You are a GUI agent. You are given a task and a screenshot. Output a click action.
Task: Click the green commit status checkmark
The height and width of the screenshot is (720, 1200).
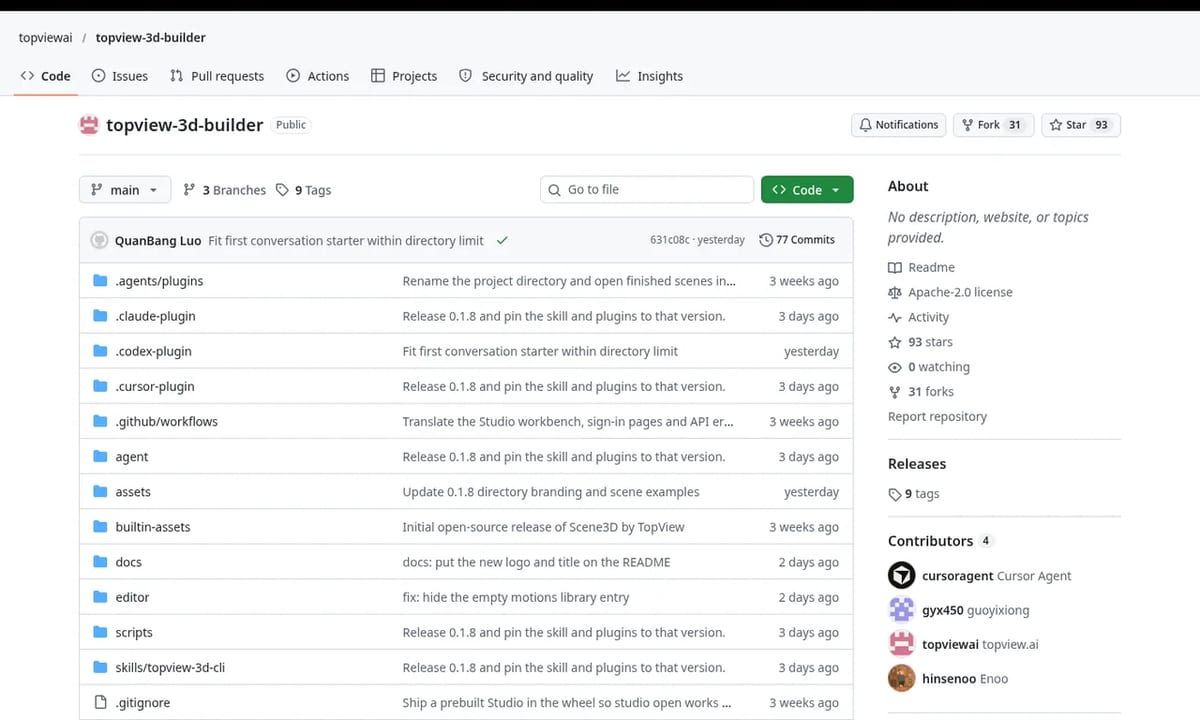502,240
